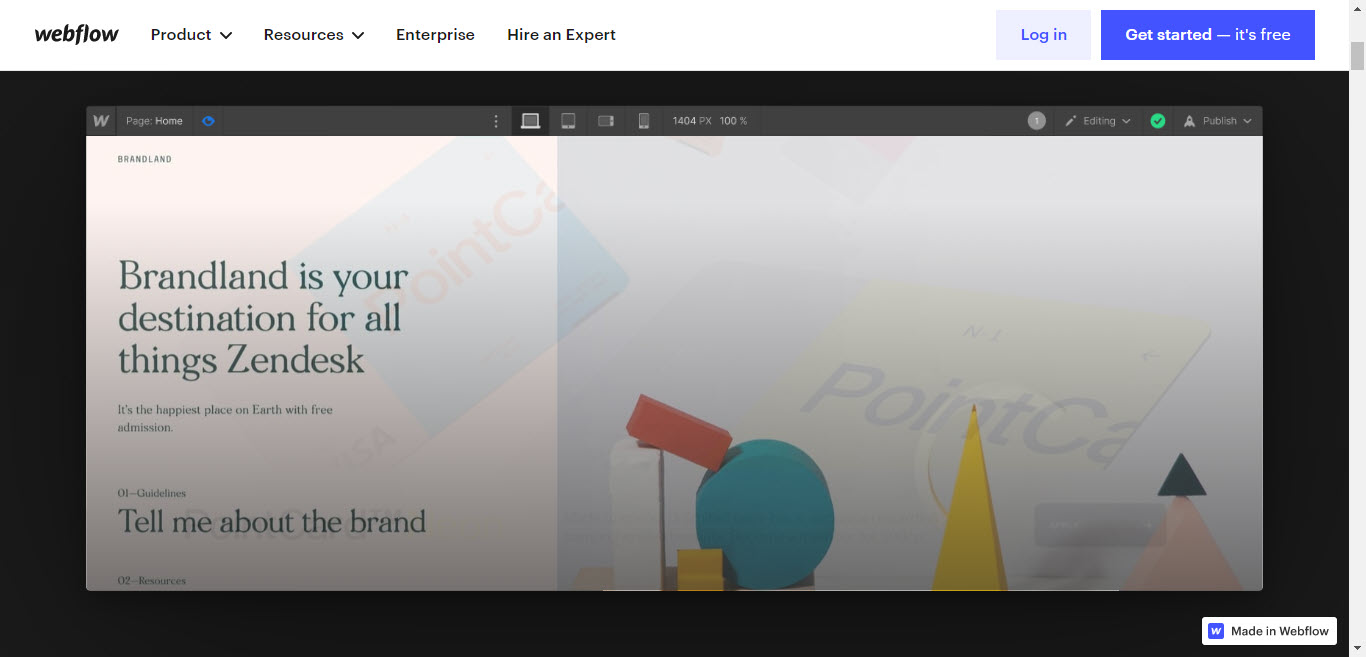Click Hire an Expert in the navigation
Screen dimensions: 1366x657
coord(561,34)
